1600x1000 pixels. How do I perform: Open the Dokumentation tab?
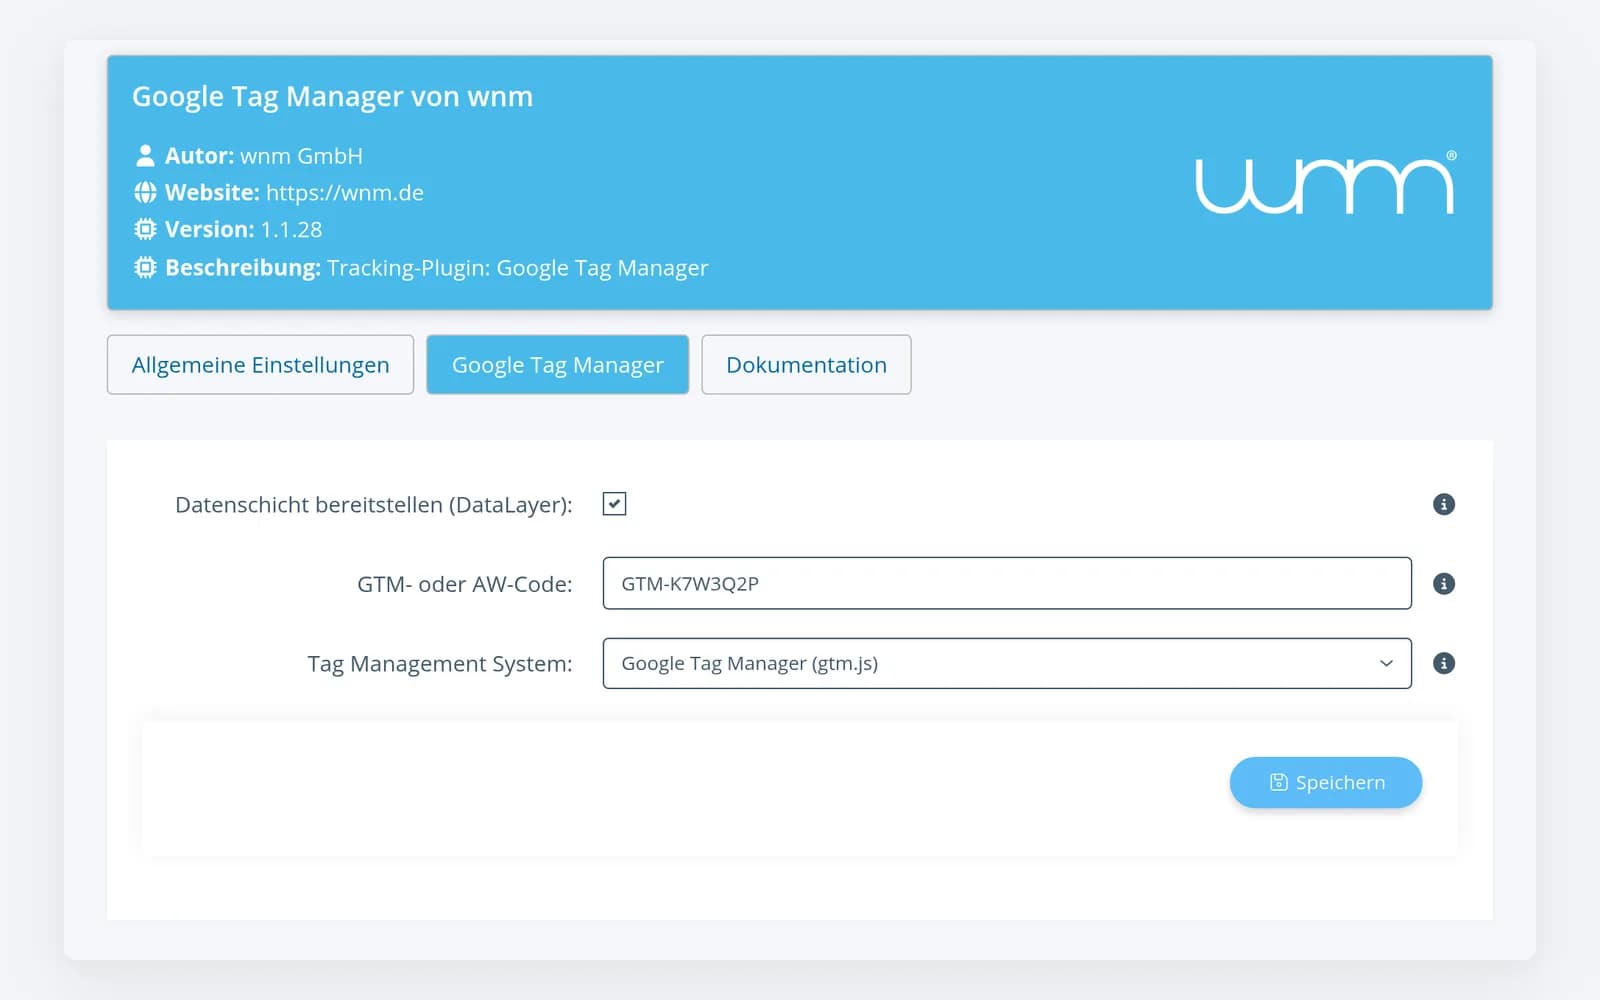tap(806, 365)
